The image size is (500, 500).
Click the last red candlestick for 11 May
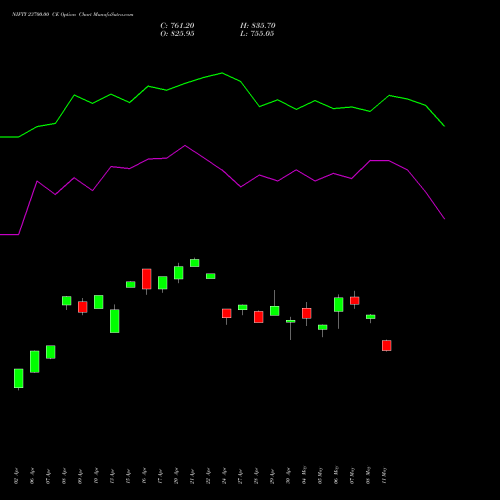387,345
